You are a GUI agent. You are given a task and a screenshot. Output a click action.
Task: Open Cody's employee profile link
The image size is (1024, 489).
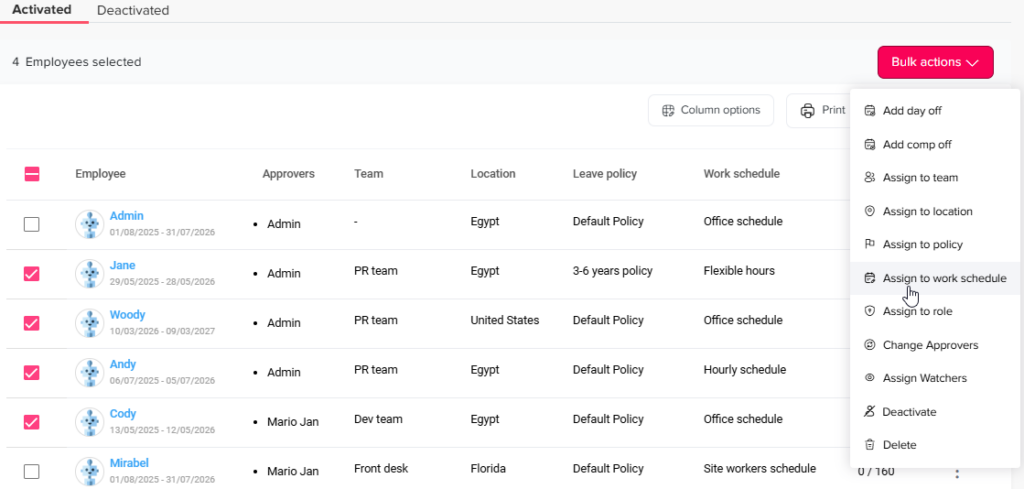(123, 413)
